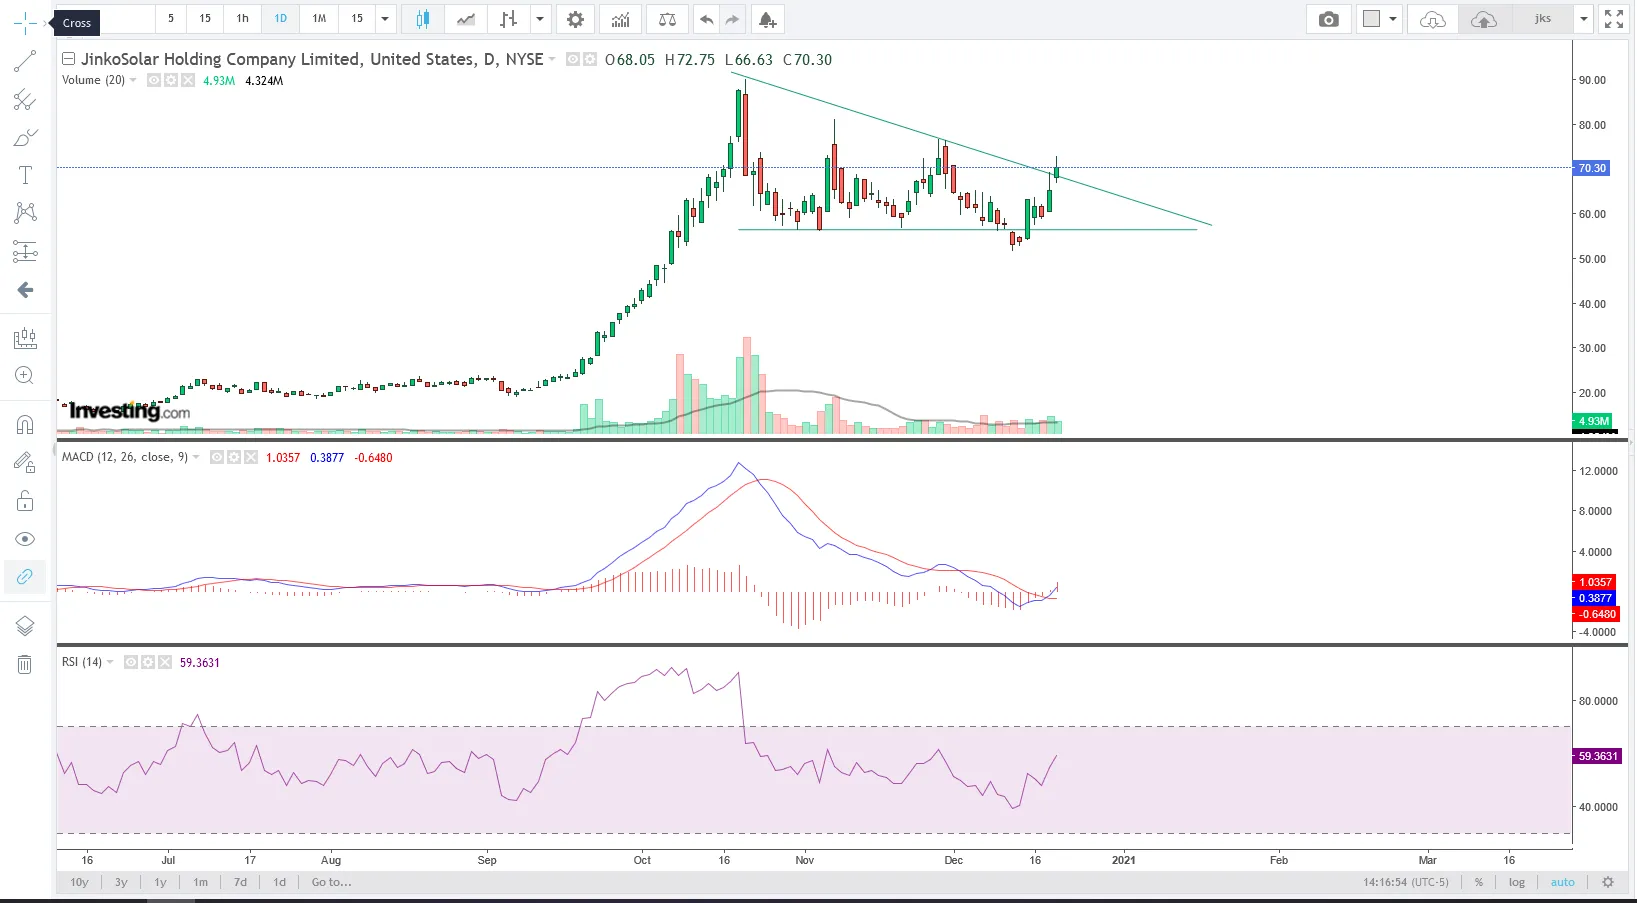Create a price alert with bell icon
The width and height of the screenshot is (1637, 903).
click(x=767, y=19)
